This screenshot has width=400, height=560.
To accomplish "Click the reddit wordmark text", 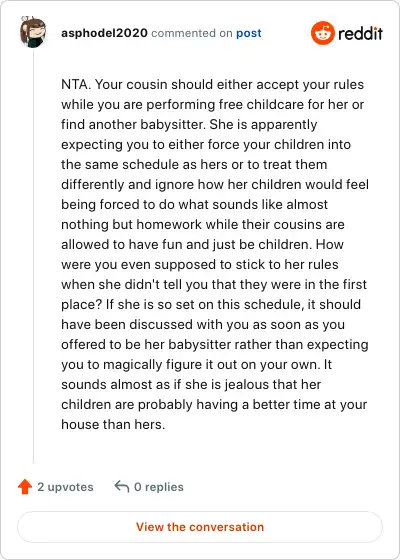I will point(360,34).
